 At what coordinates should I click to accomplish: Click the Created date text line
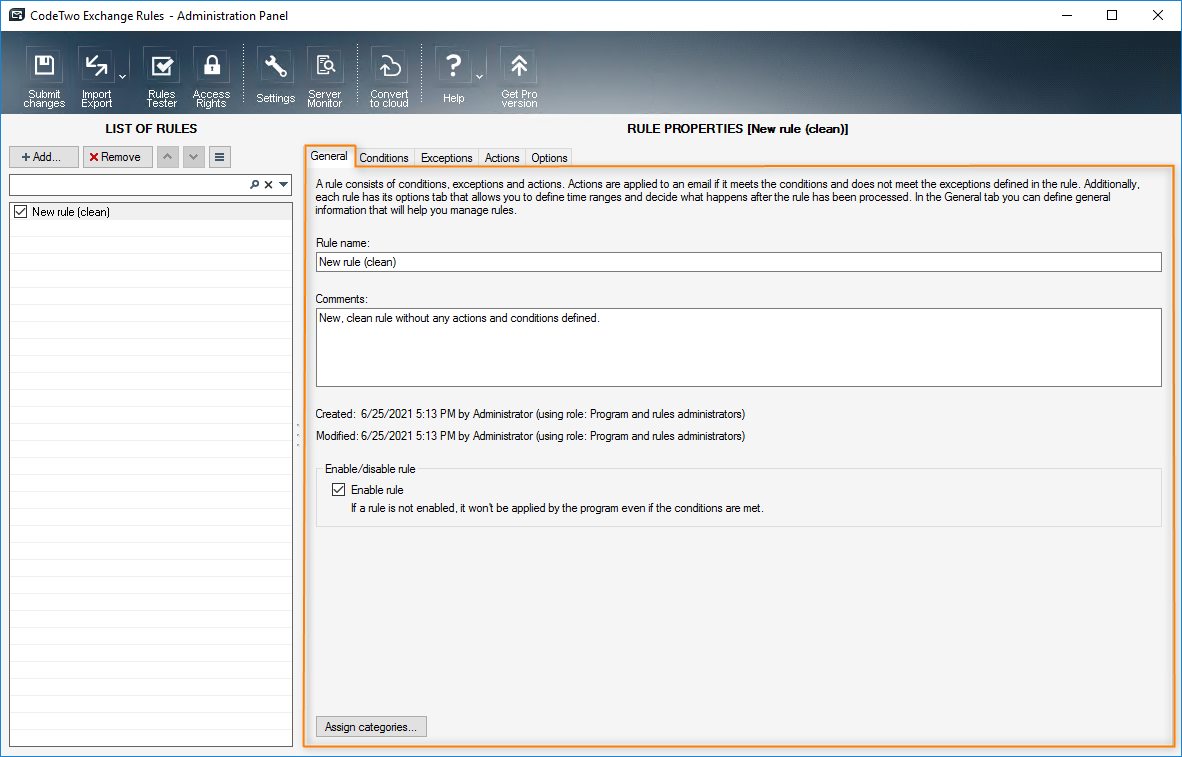530,414
